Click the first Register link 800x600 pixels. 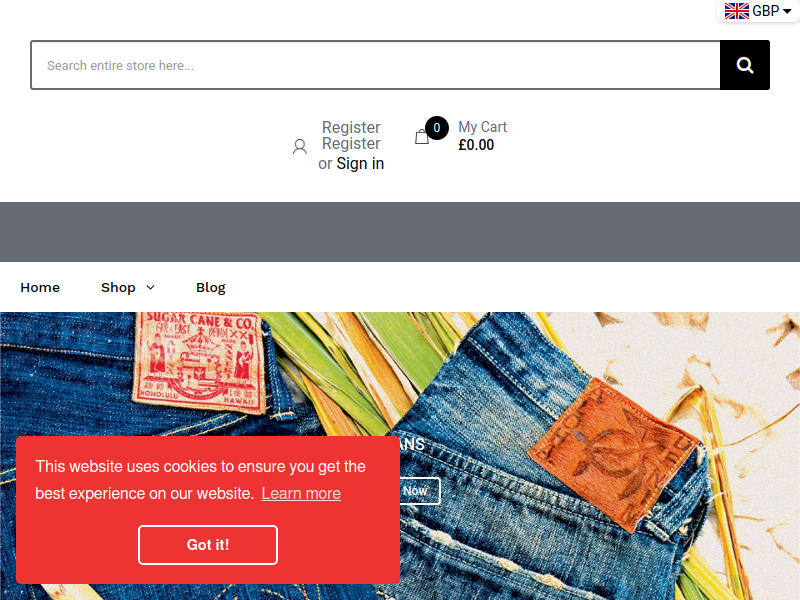coord(351,127)
